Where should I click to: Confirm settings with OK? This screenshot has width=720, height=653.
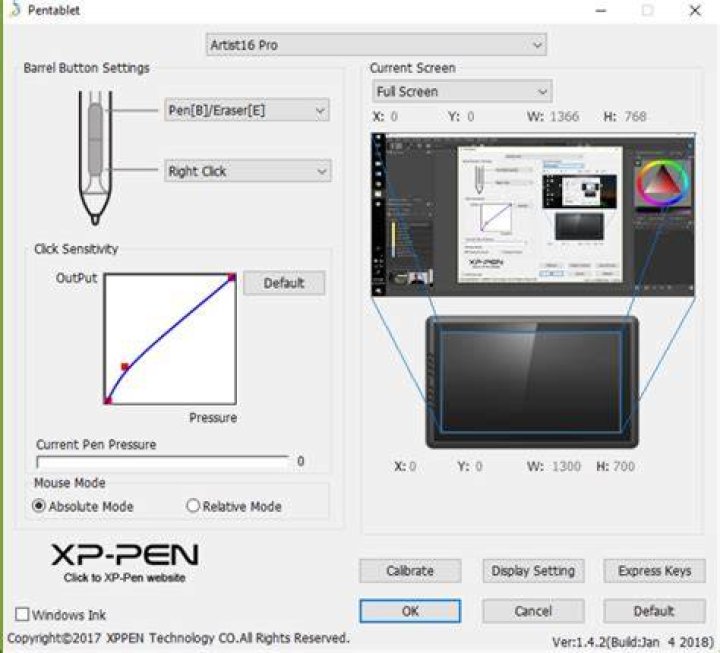410,611
